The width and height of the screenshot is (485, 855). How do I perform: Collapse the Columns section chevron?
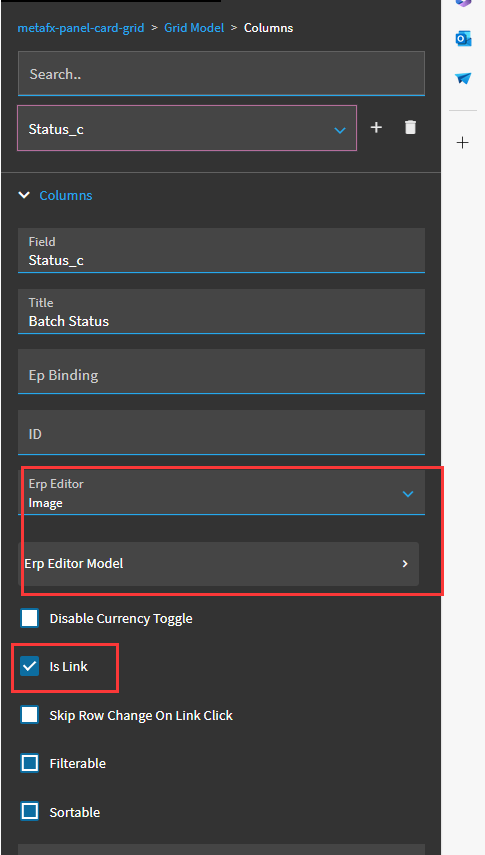tap(24, 195)
